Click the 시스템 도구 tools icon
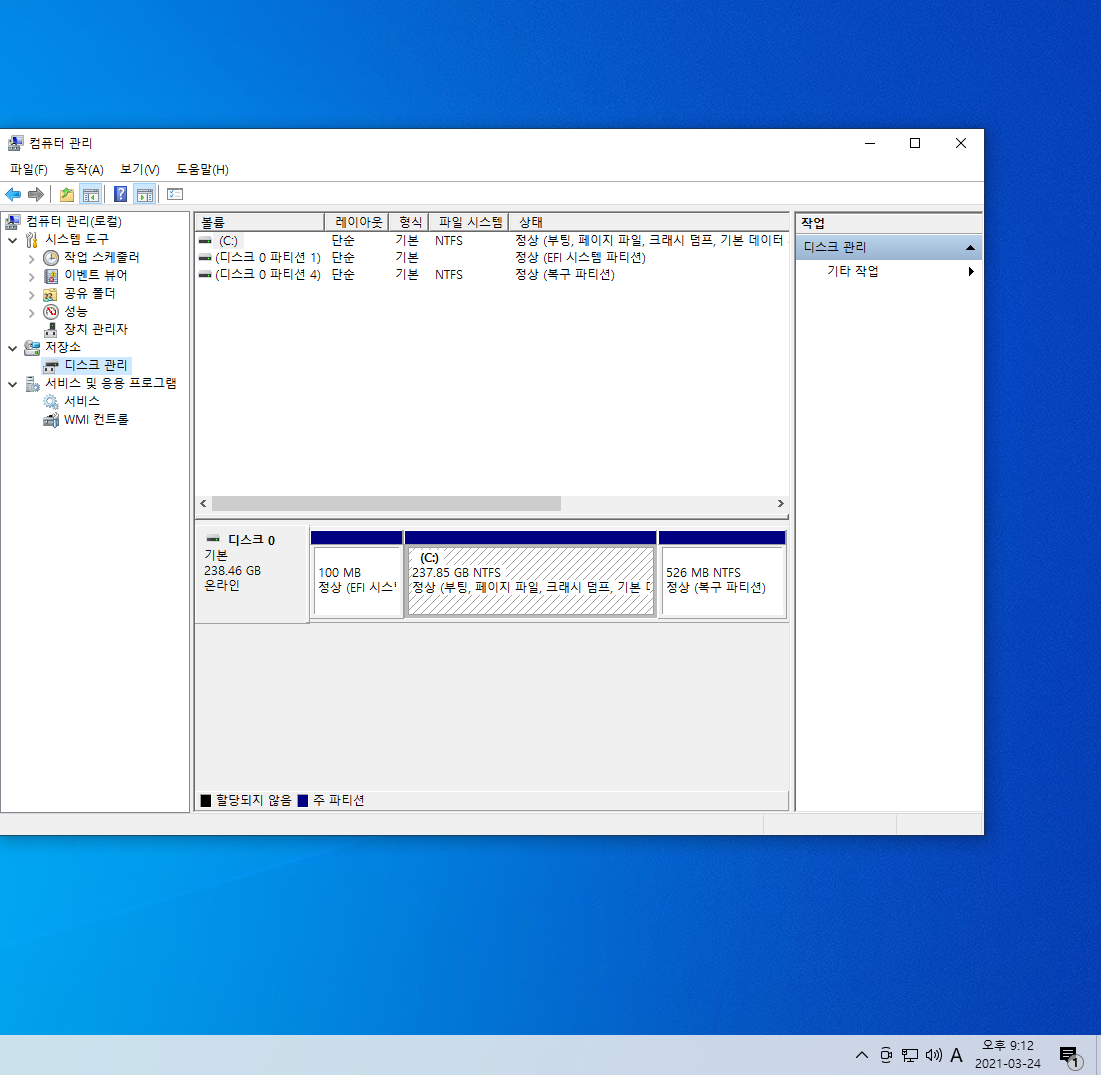Screen dimensions: 1101x1075 31,240
